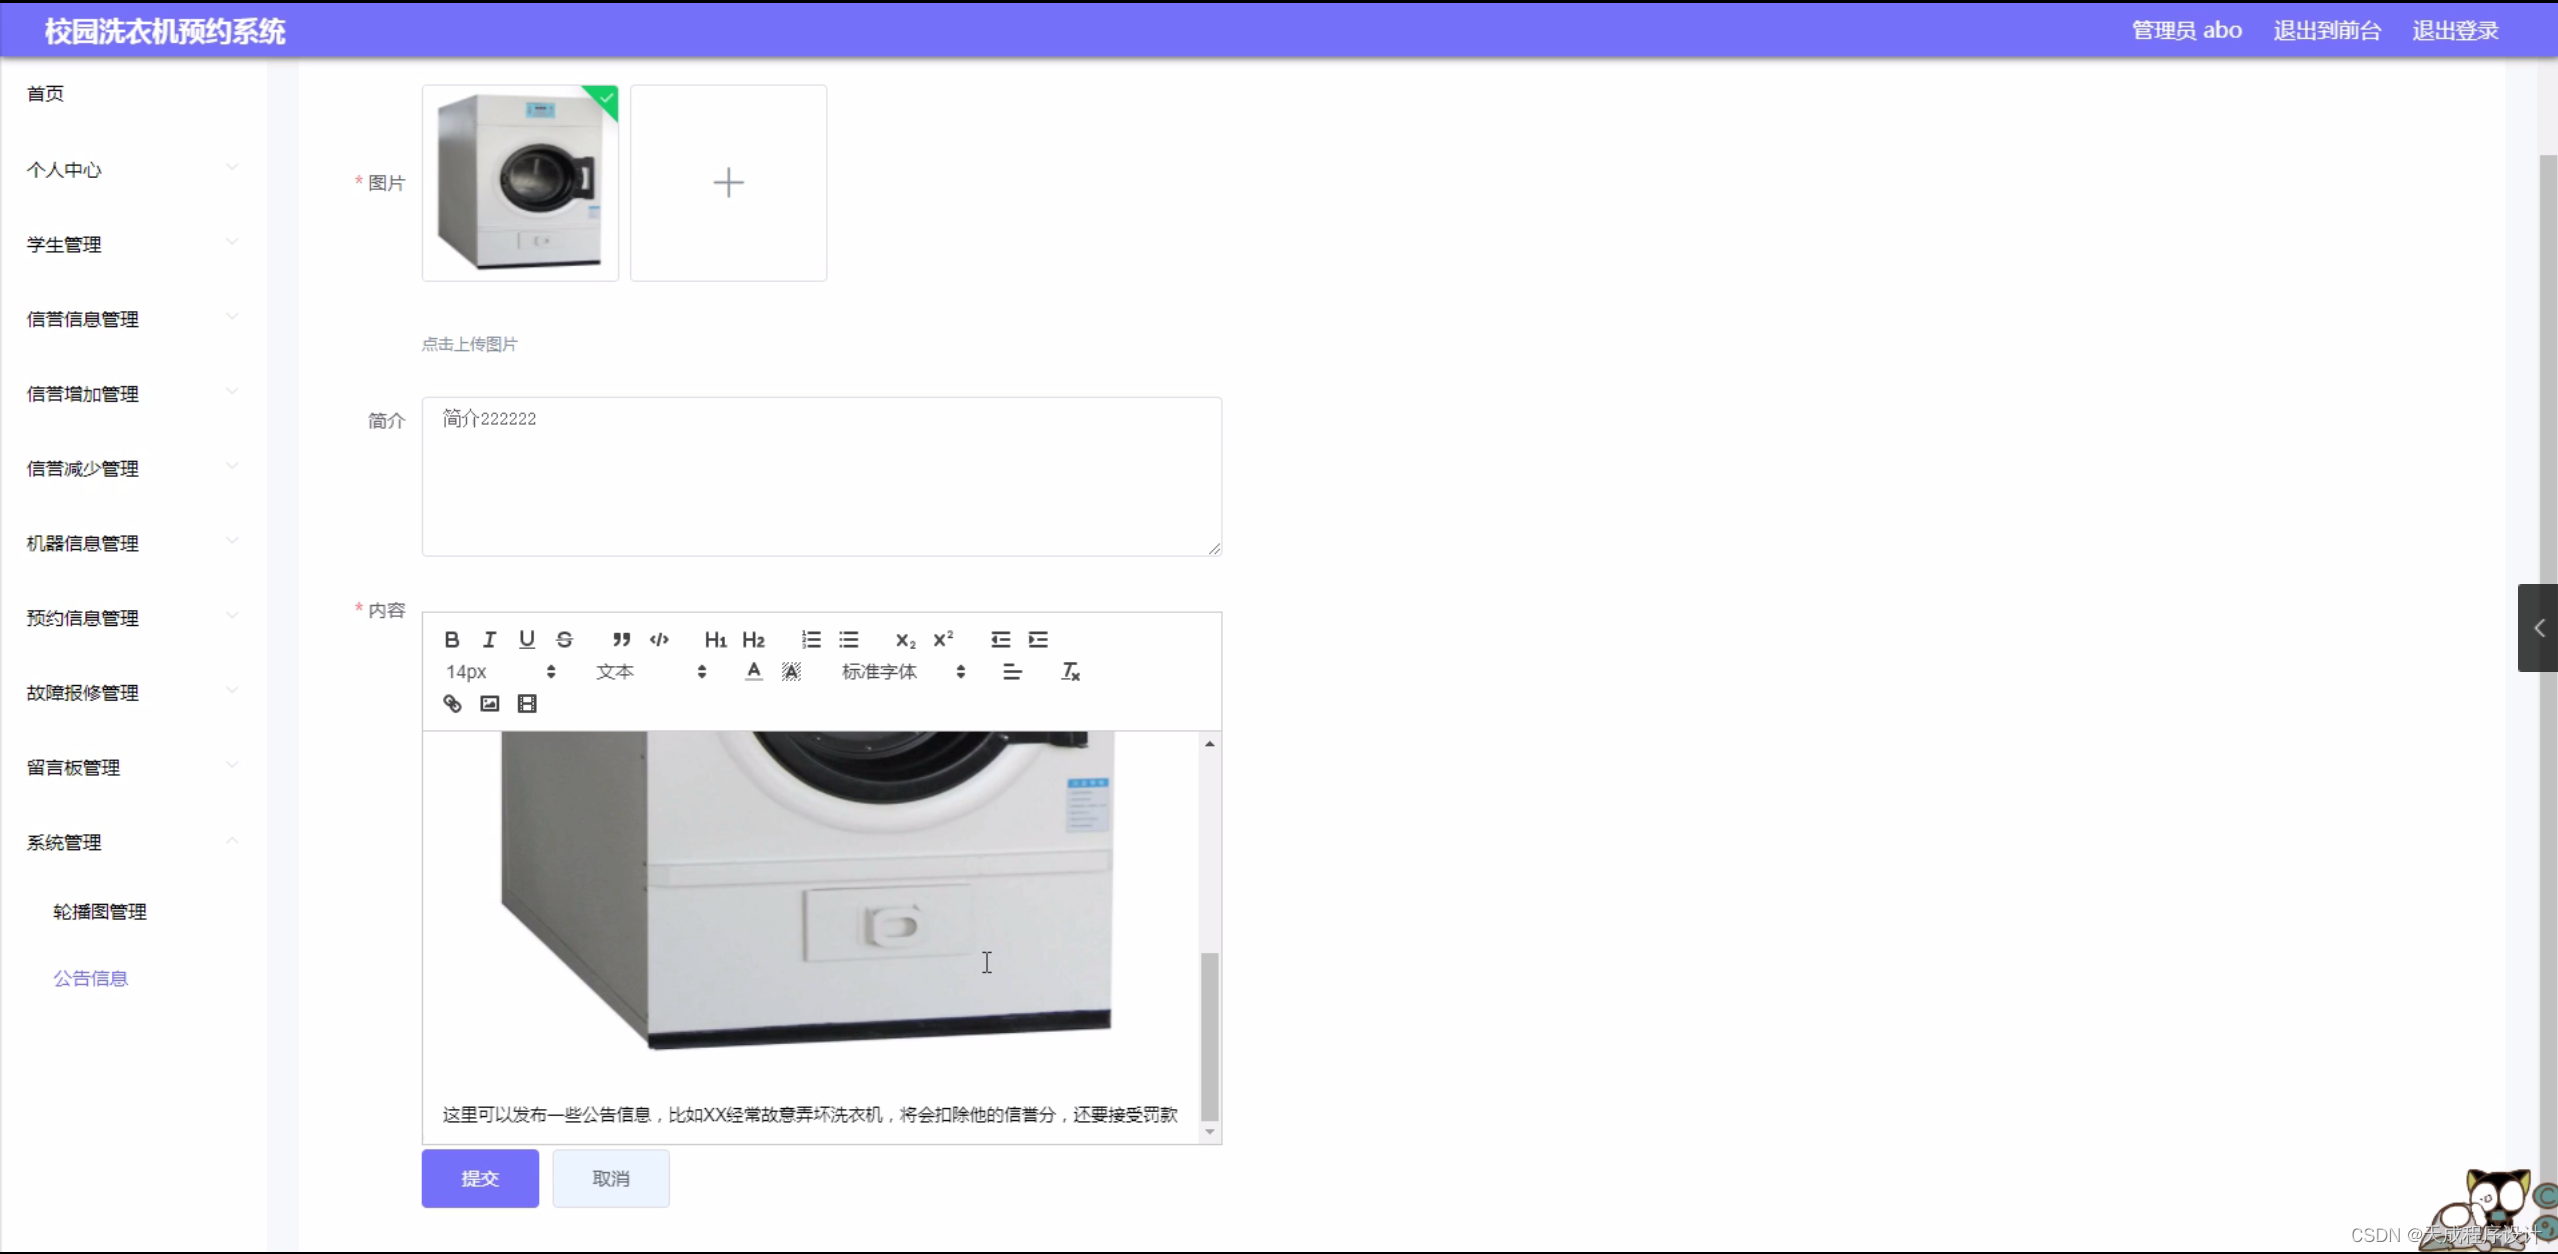This screenshot has width=2558, height=1254.
Task: Open the 标准字体 font family dropdown
Action: 880,672
